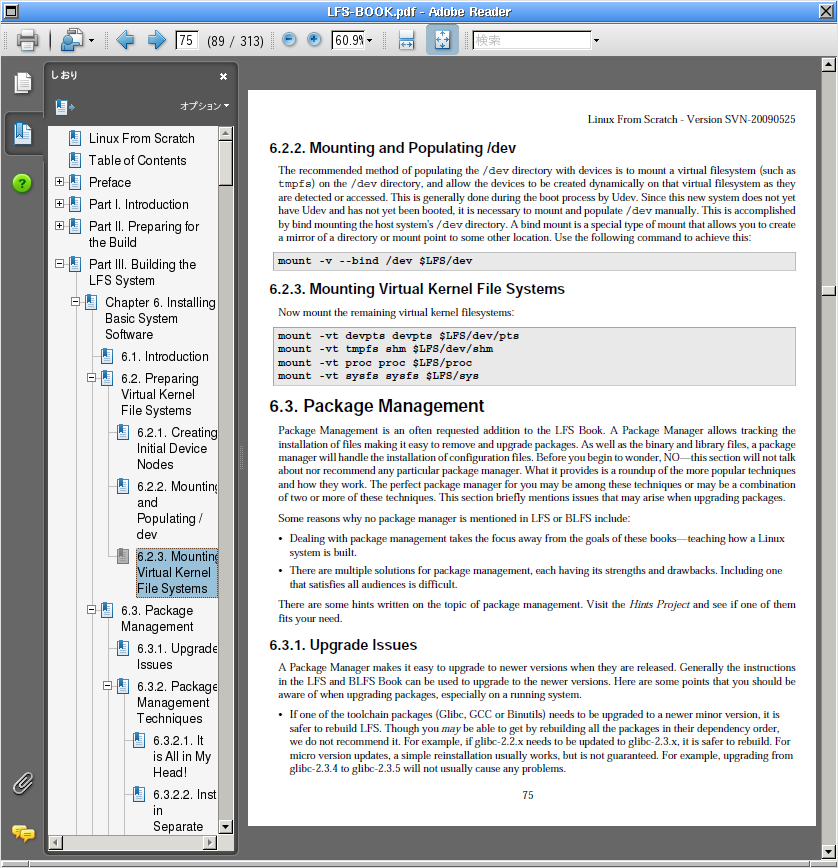Image resolution: width=838 pixels, height=868 pixels.
Task: Open the zoom level dropdown arrow
Action: coord(370,40)
